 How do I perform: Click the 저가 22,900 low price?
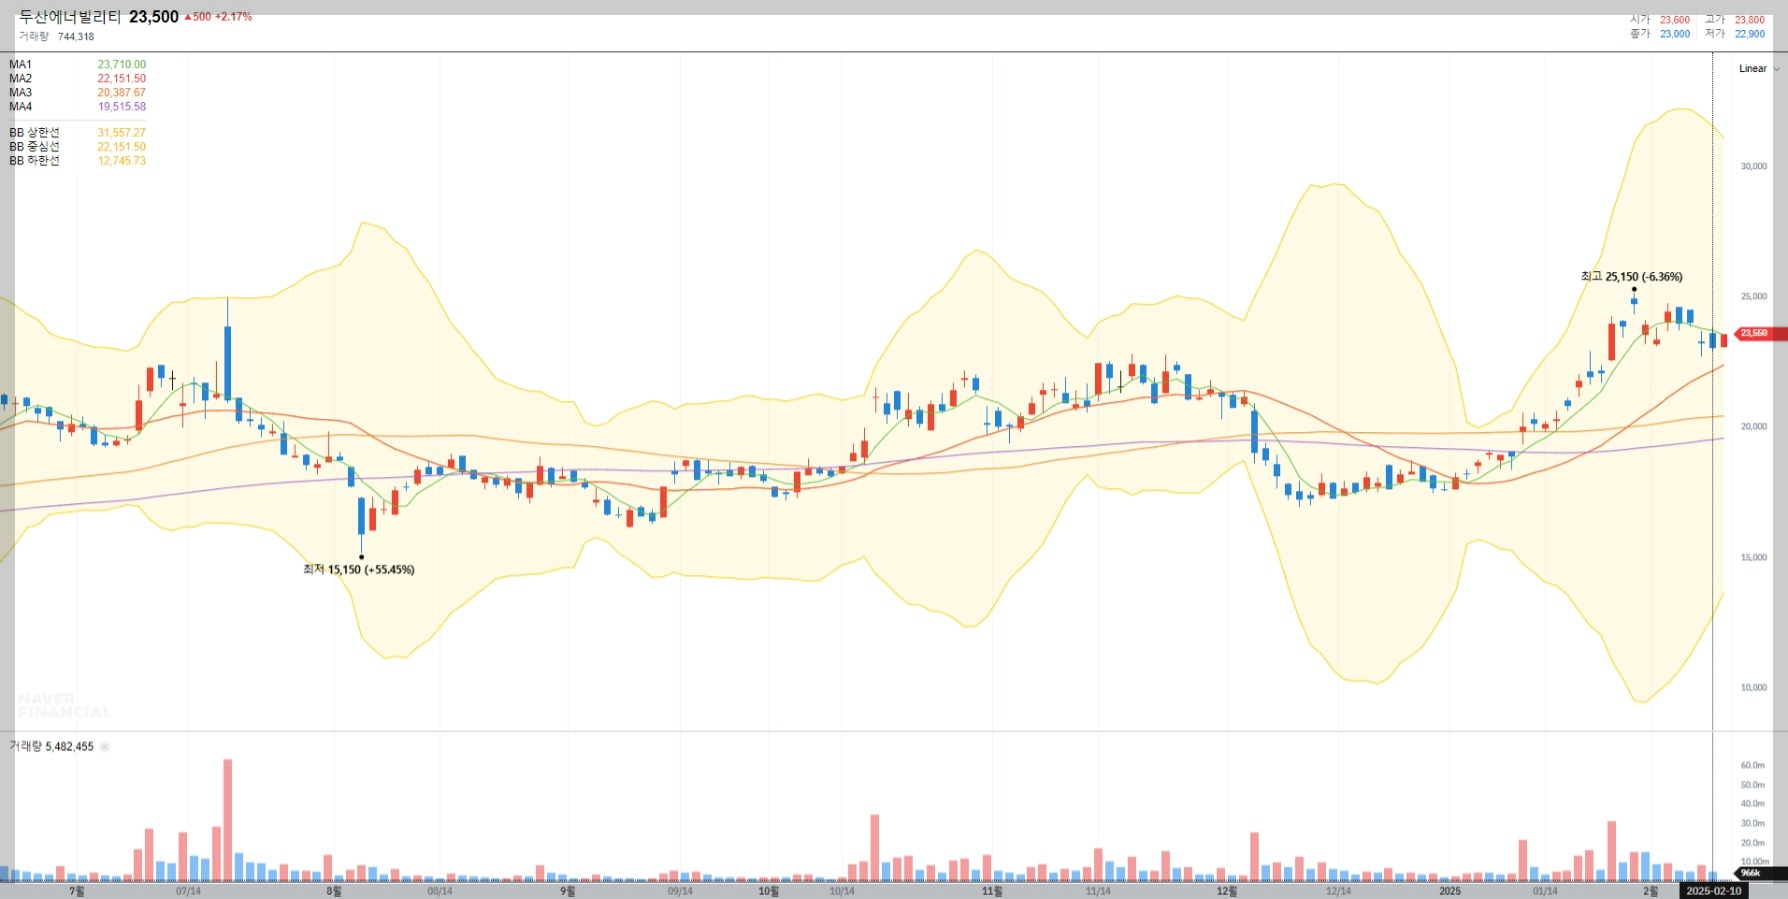[x=1735, y=34]
